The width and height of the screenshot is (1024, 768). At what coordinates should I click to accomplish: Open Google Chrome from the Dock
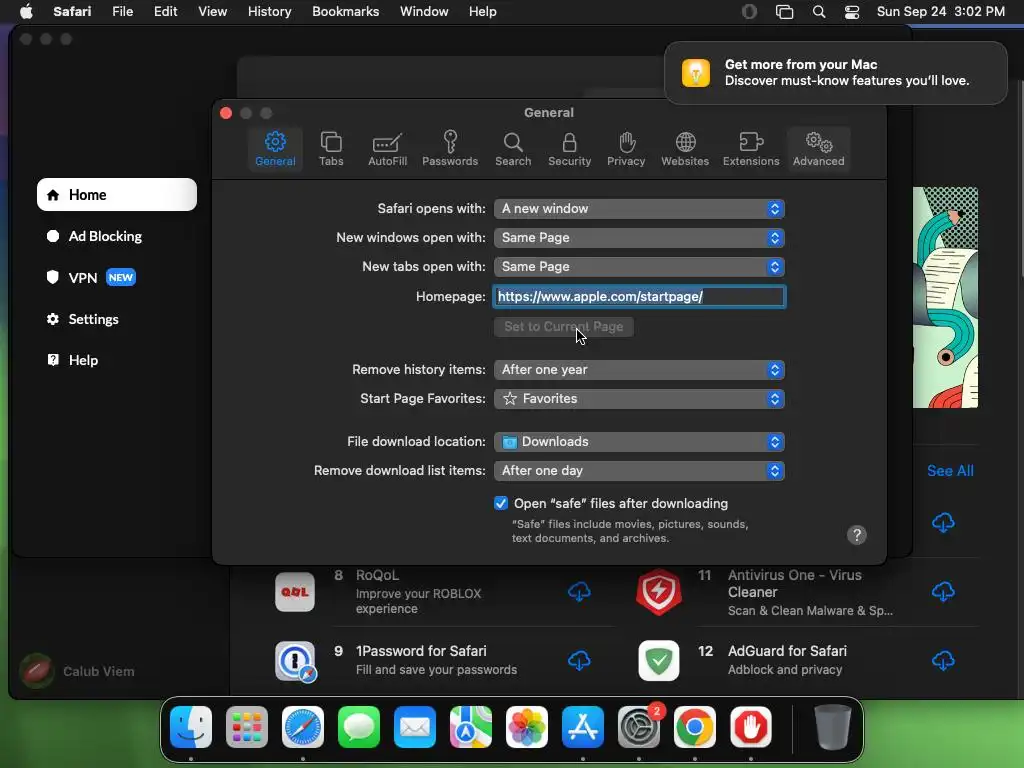tap(695, 727)
